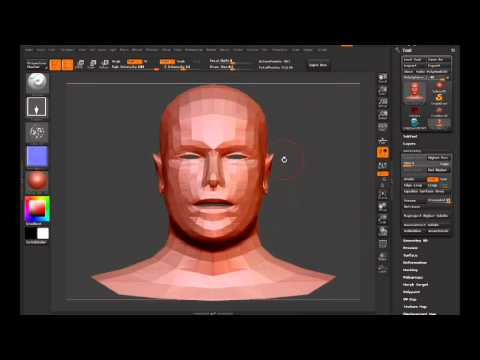Open the current alpha selector
The height and width of the screenshot is (360, 480).
point(37,133)
